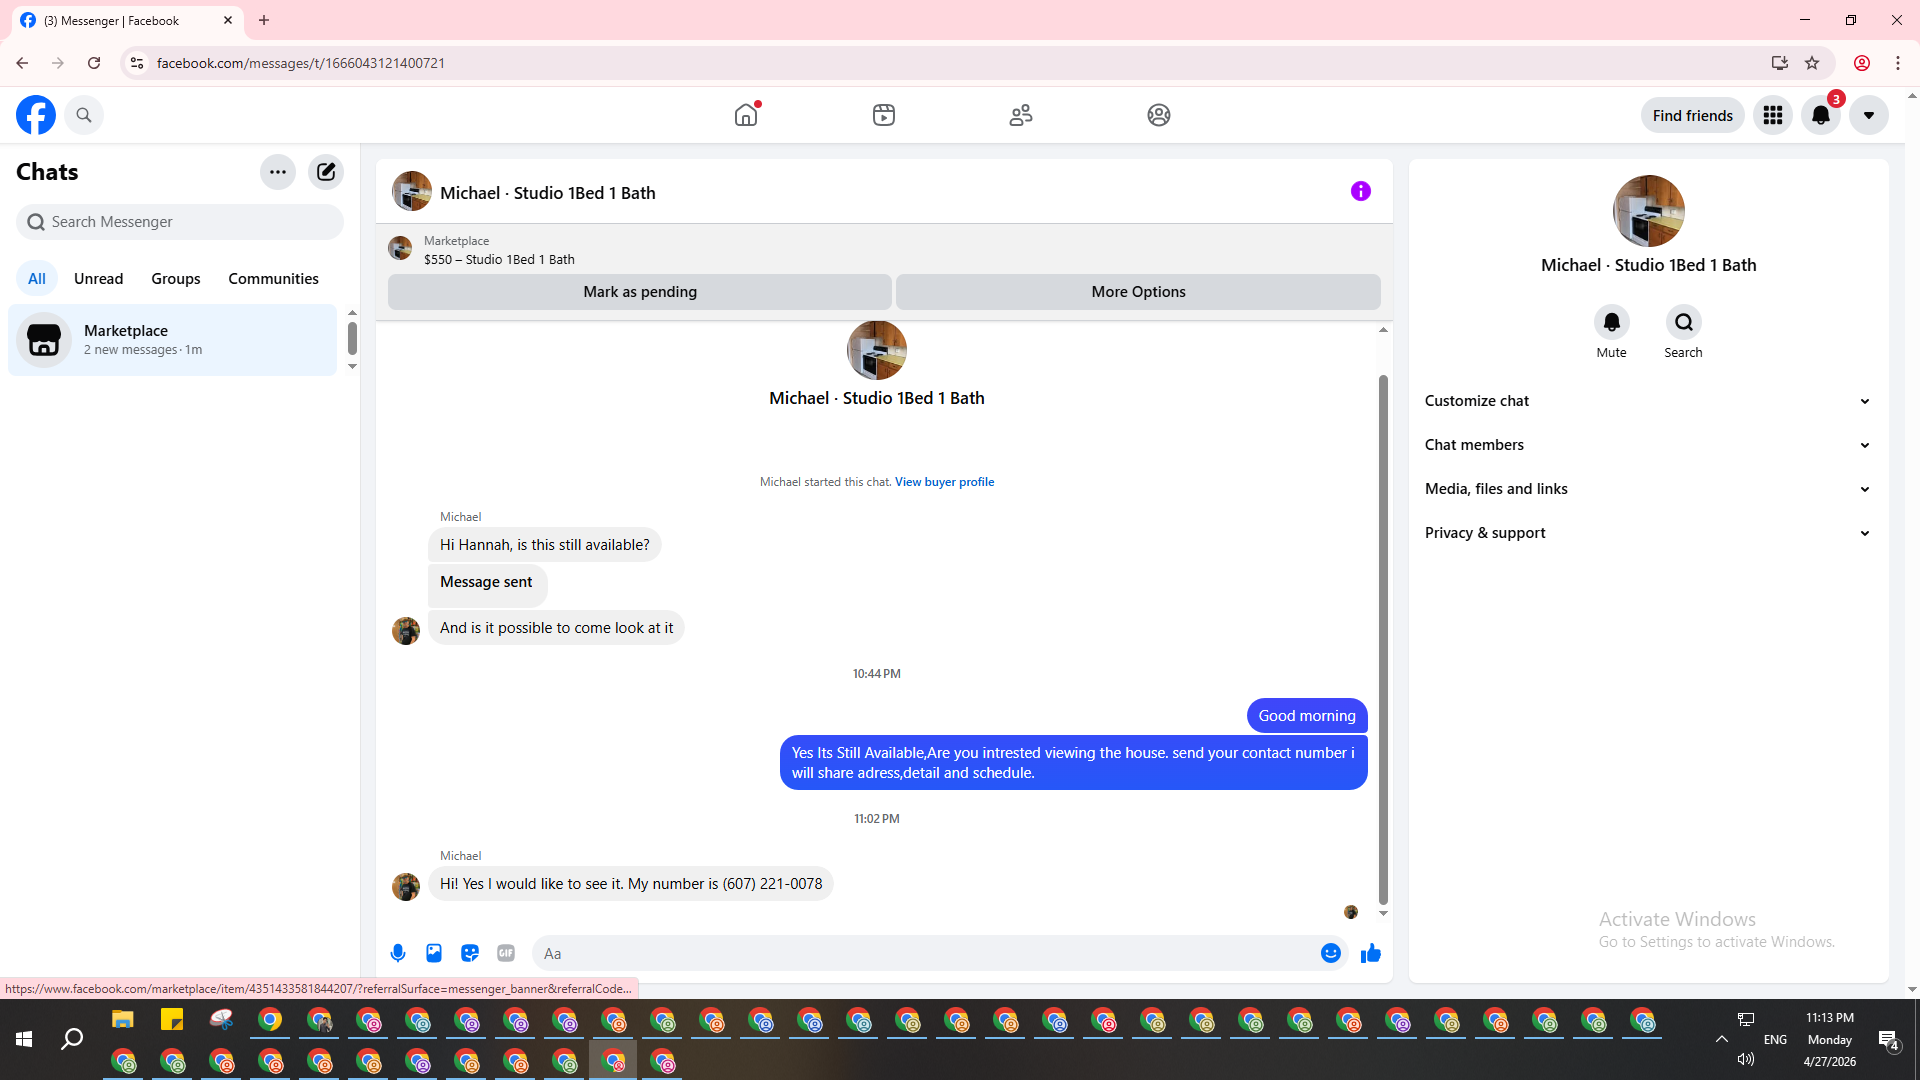The height and width of the screenshot is (1080, 1920).
Task: Switch to Groups chats tab
Action: tap(176, 279)
